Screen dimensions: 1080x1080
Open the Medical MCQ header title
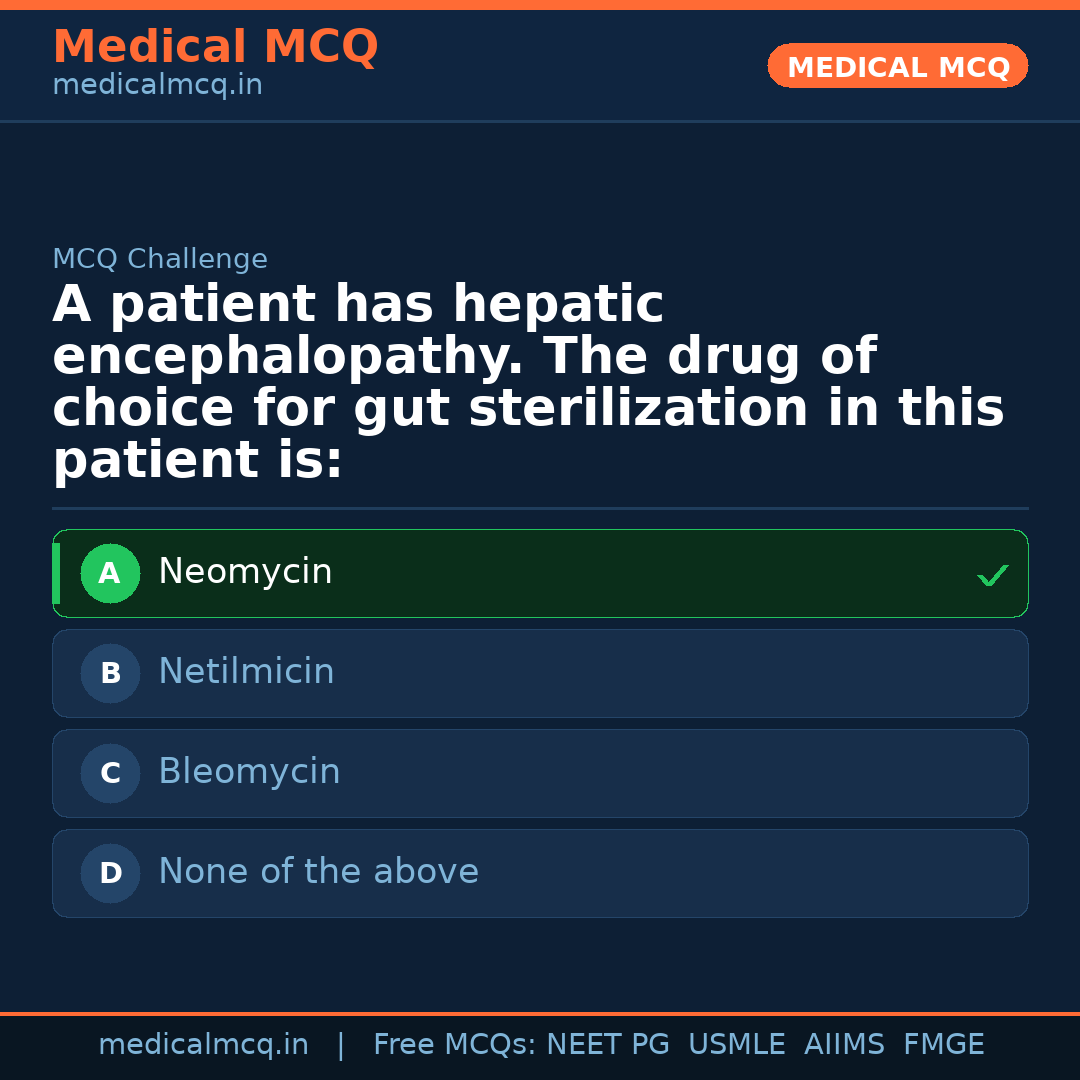[x=215, y=47]
